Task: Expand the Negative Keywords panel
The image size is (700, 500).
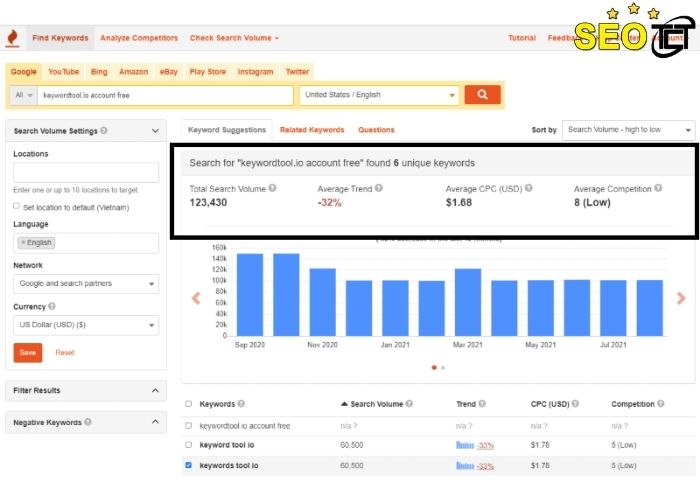Action: [x=155, y=421]
